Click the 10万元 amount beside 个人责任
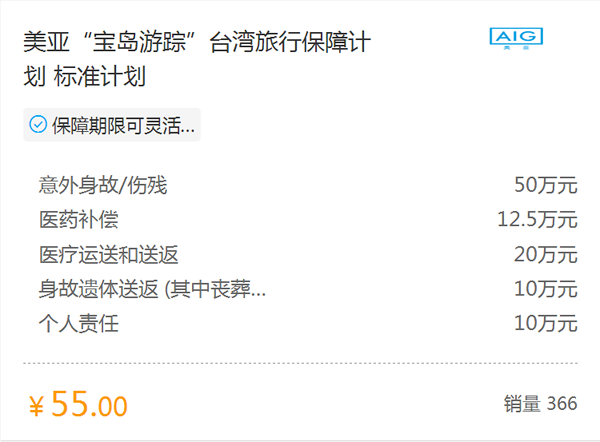This screenshot has height=442, width=600. click(546, 324)
